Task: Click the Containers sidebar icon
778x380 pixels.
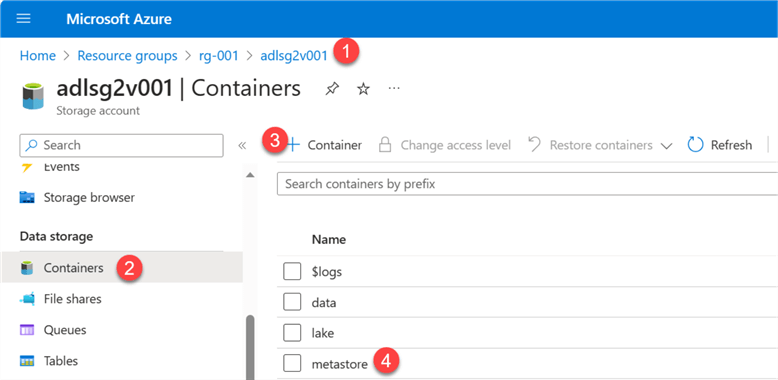Action: 27,268
